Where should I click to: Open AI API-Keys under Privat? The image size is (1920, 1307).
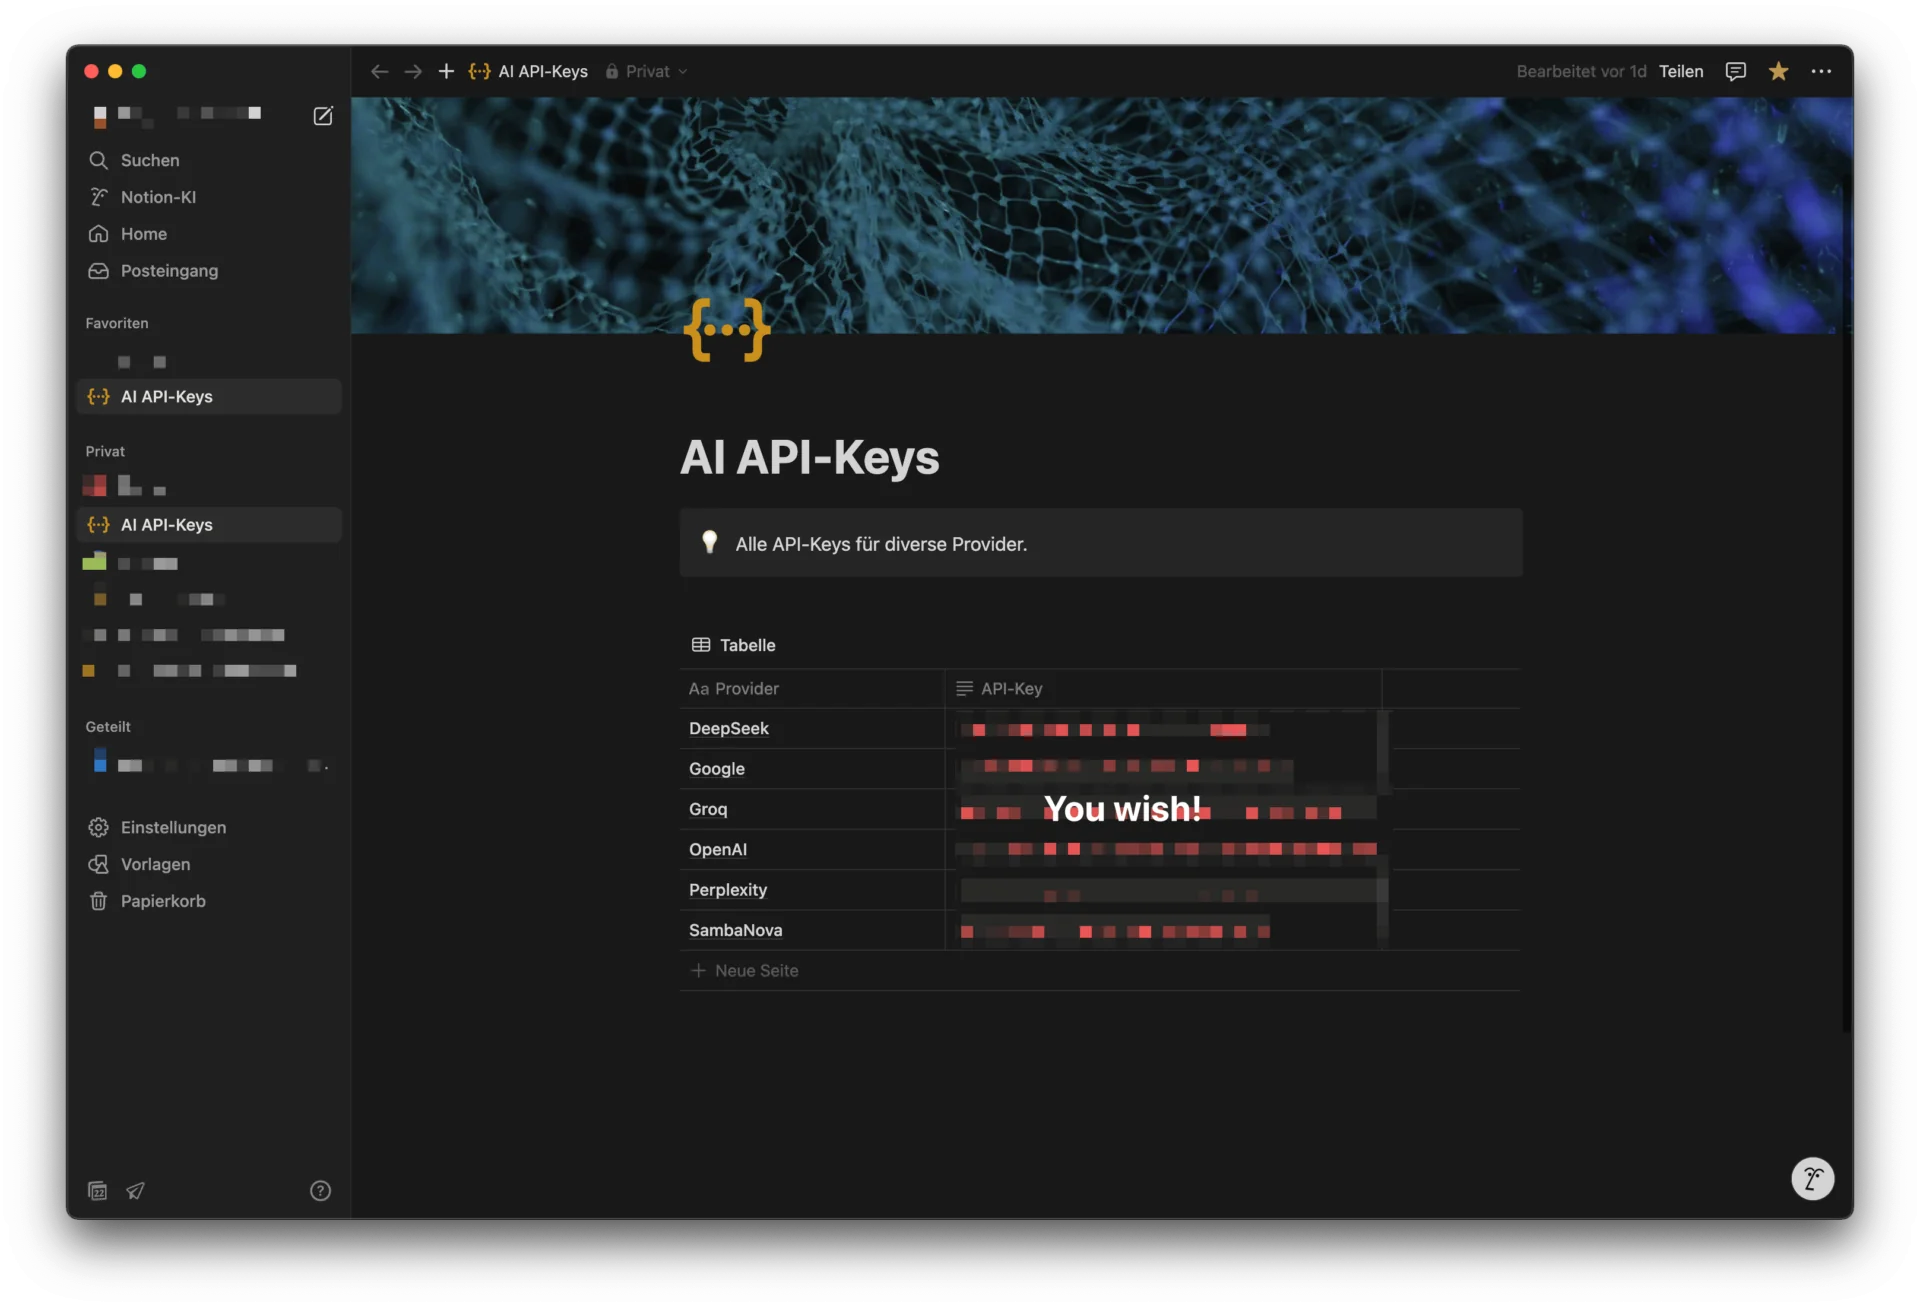209,525
